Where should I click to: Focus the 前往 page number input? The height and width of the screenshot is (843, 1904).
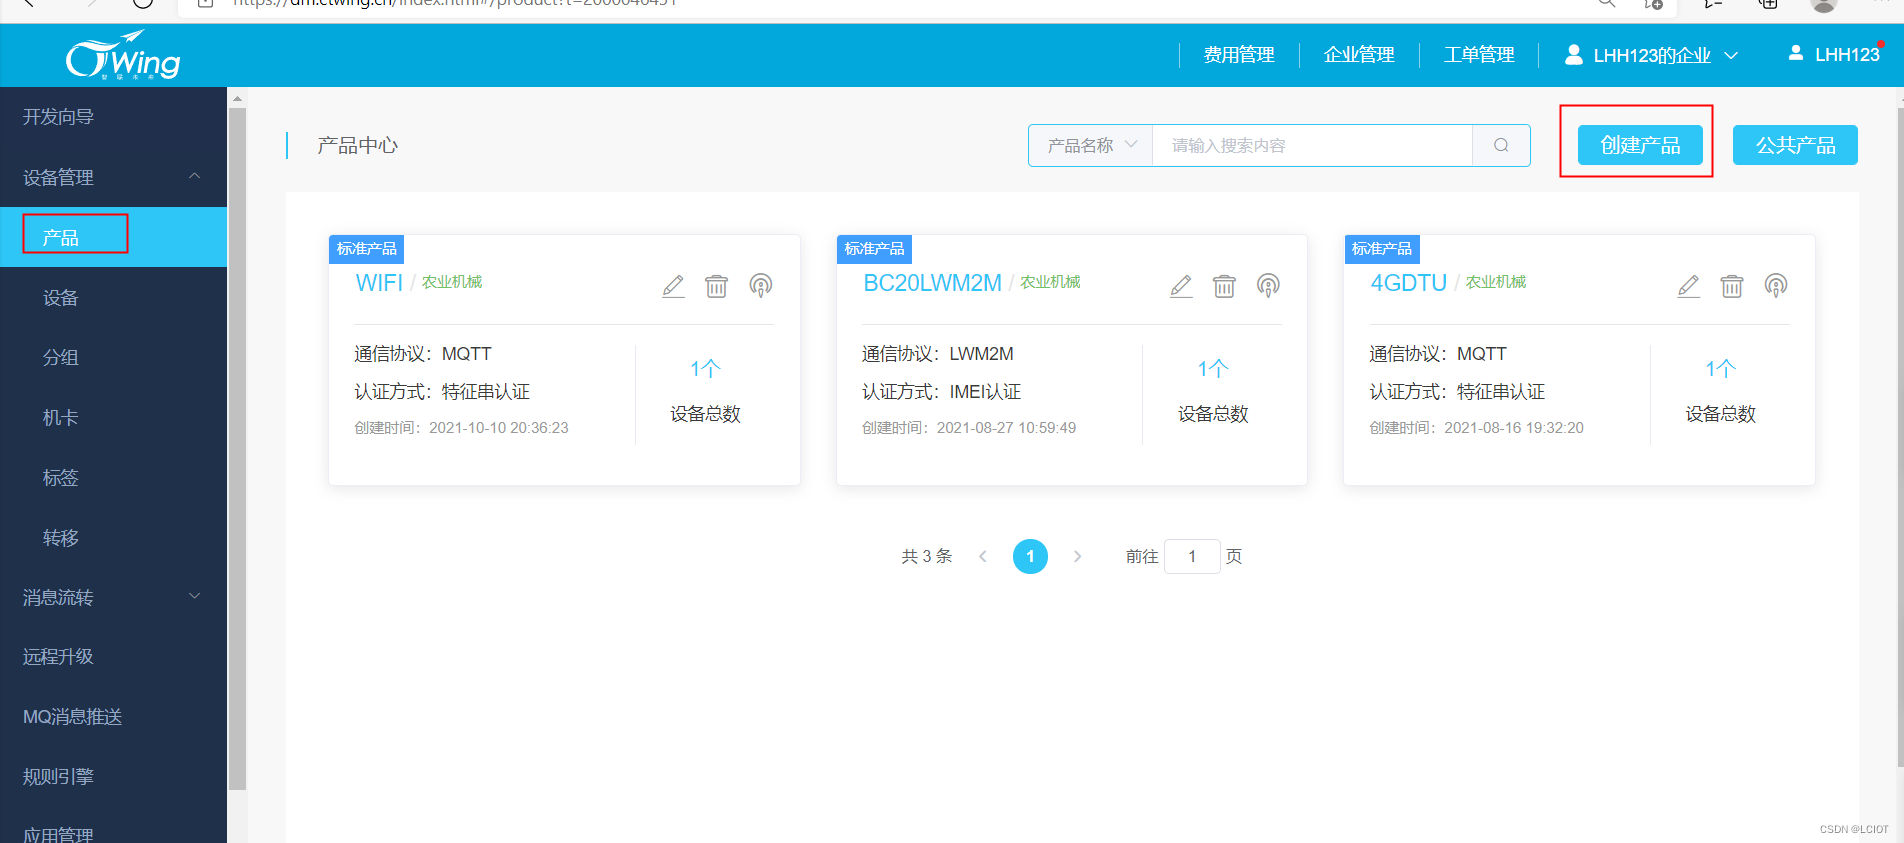(x=1192, y=556)
